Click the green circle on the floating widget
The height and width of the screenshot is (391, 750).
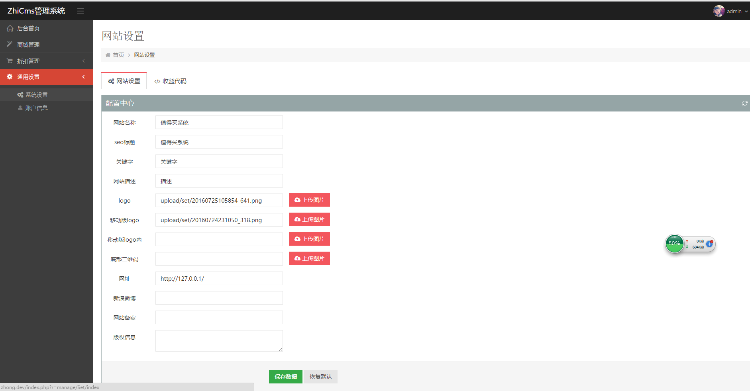[674, 244]
